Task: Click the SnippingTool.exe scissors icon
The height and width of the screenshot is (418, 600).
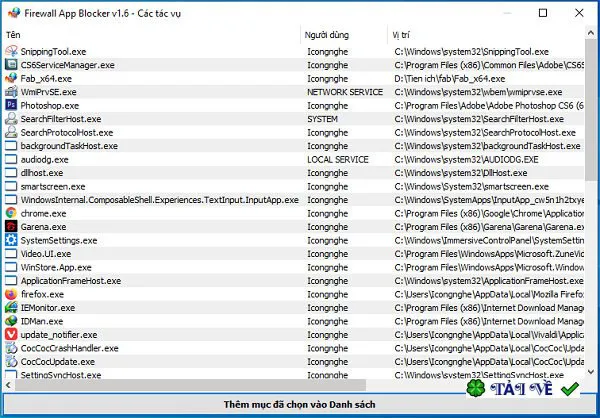Action: [11, 51]
